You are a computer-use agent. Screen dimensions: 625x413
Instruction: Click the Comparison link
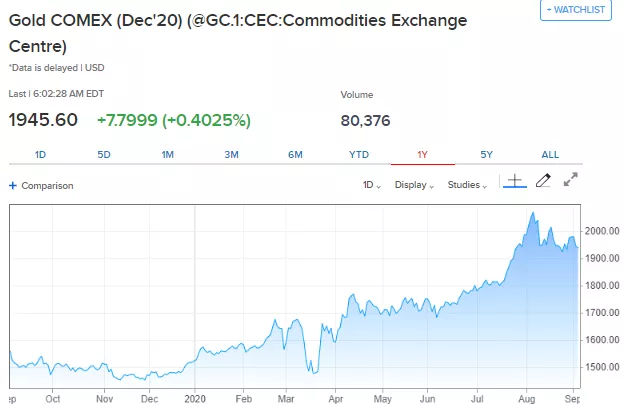(47, 185)
